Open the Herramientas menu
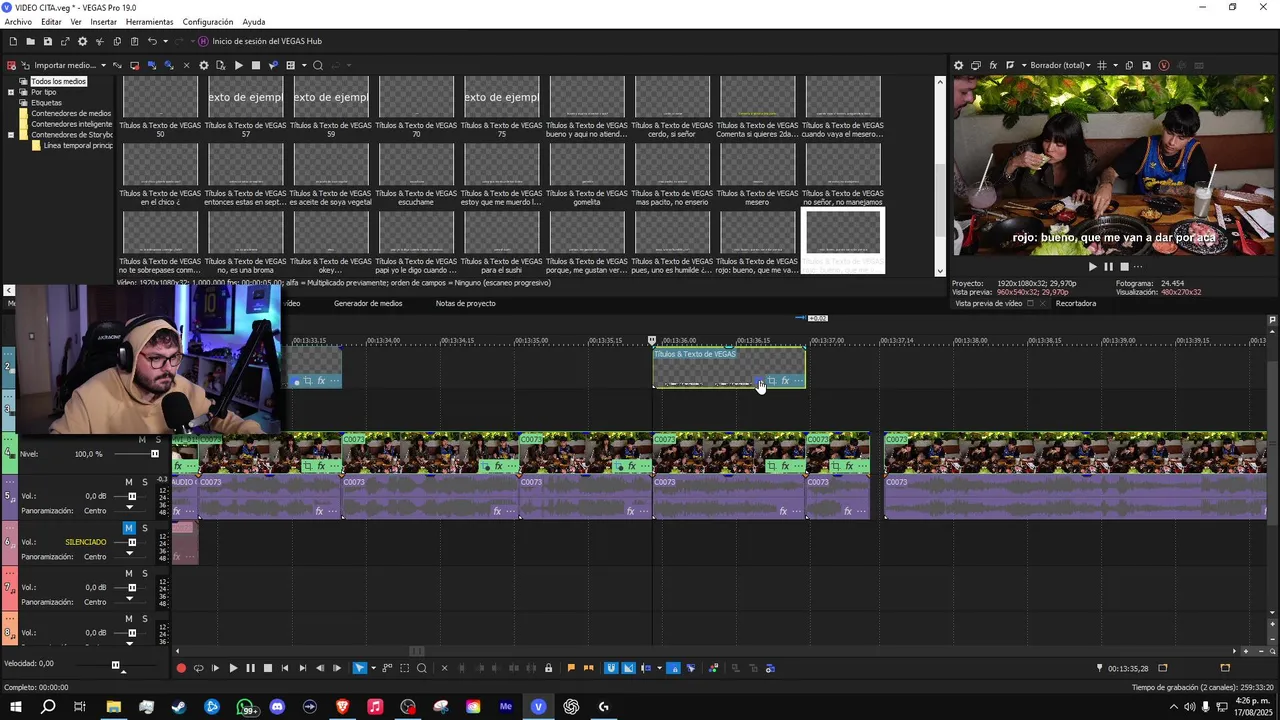This screenshot has width=1280, height=720. point(149,22)
